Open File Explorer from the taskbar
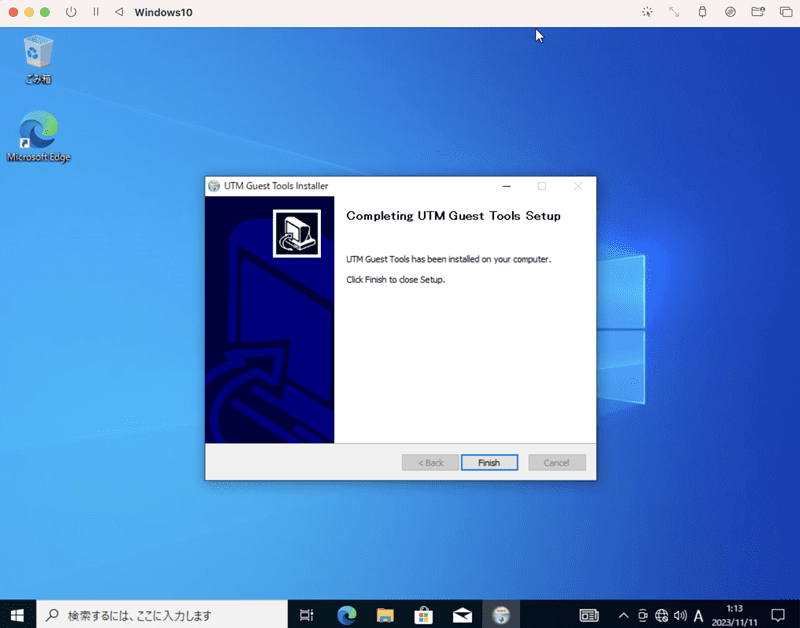Screen dimensions: 800x628 click(x=385, y=615)
